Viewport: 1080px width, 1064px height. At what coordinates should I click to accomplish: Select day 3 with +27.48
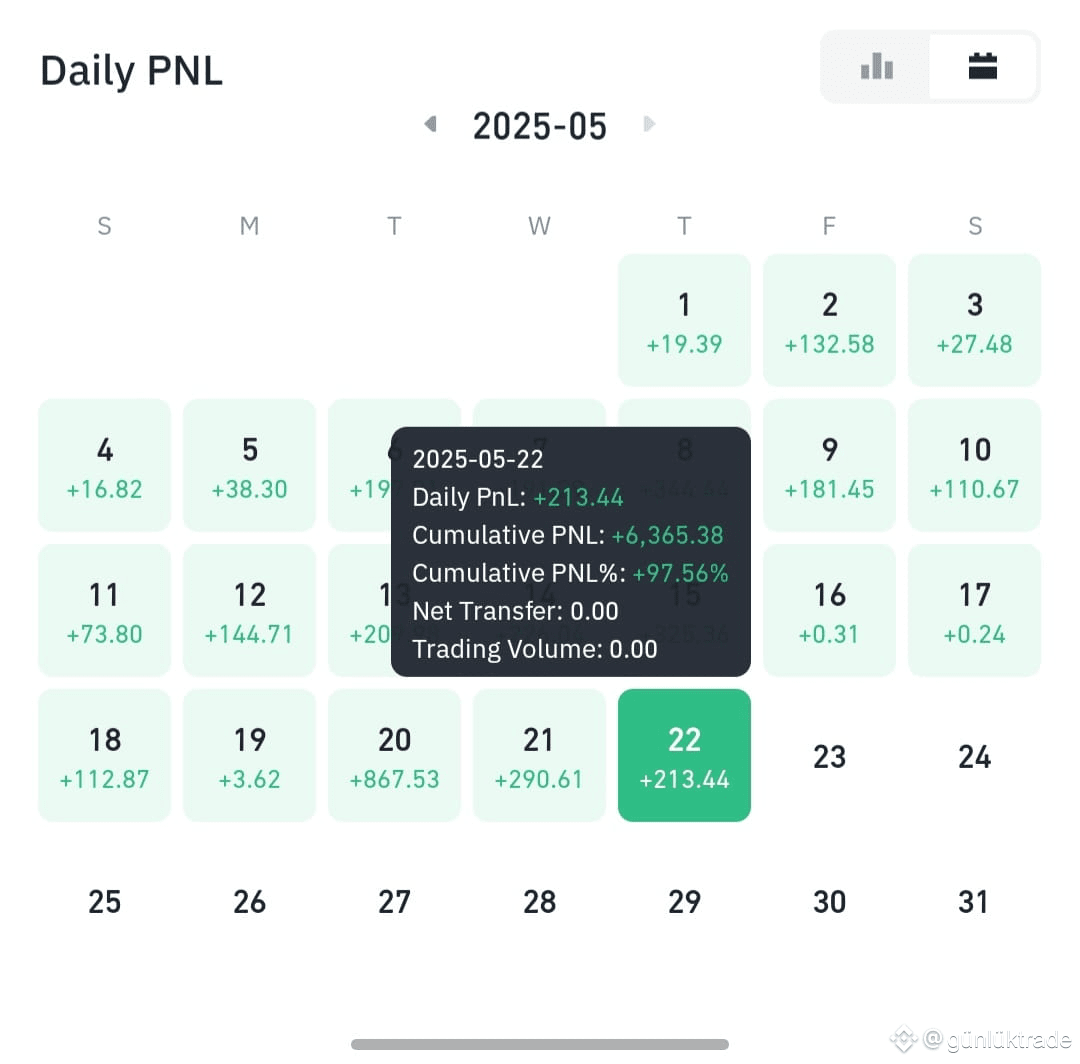(975, 320)
